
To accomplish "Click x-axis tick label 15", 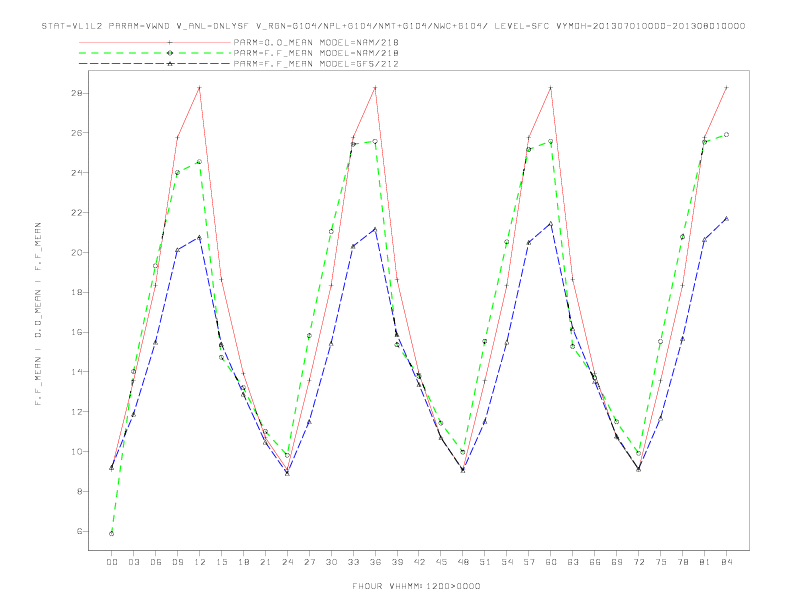I will click(221, 562).
